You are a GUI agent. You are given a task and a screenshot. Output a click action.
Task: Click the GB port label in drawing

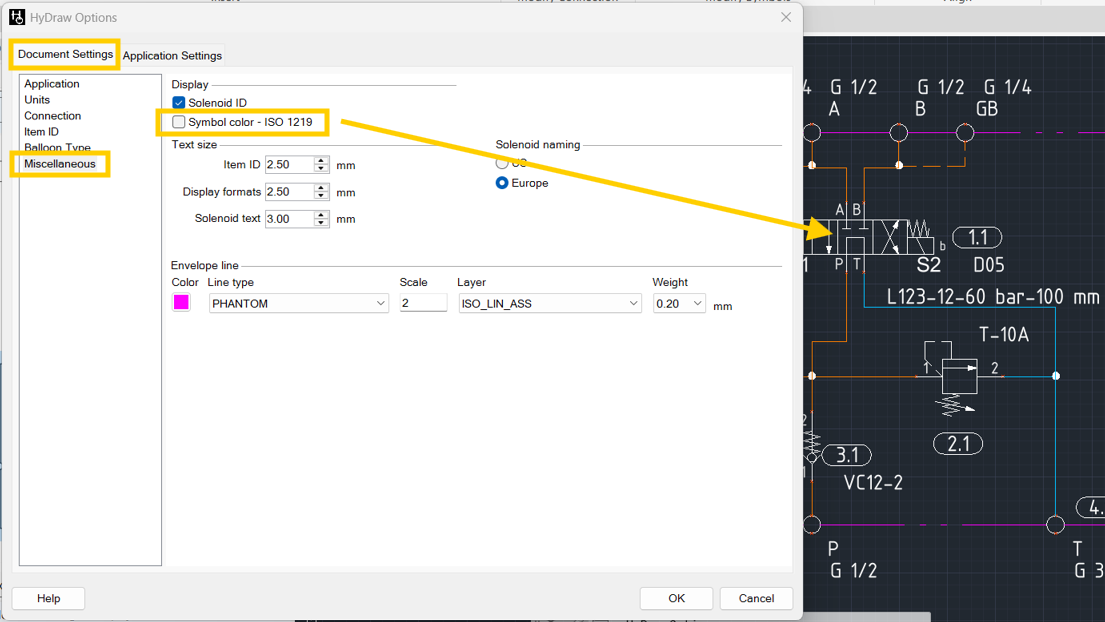pyautogui.click(x=987, y=109)
